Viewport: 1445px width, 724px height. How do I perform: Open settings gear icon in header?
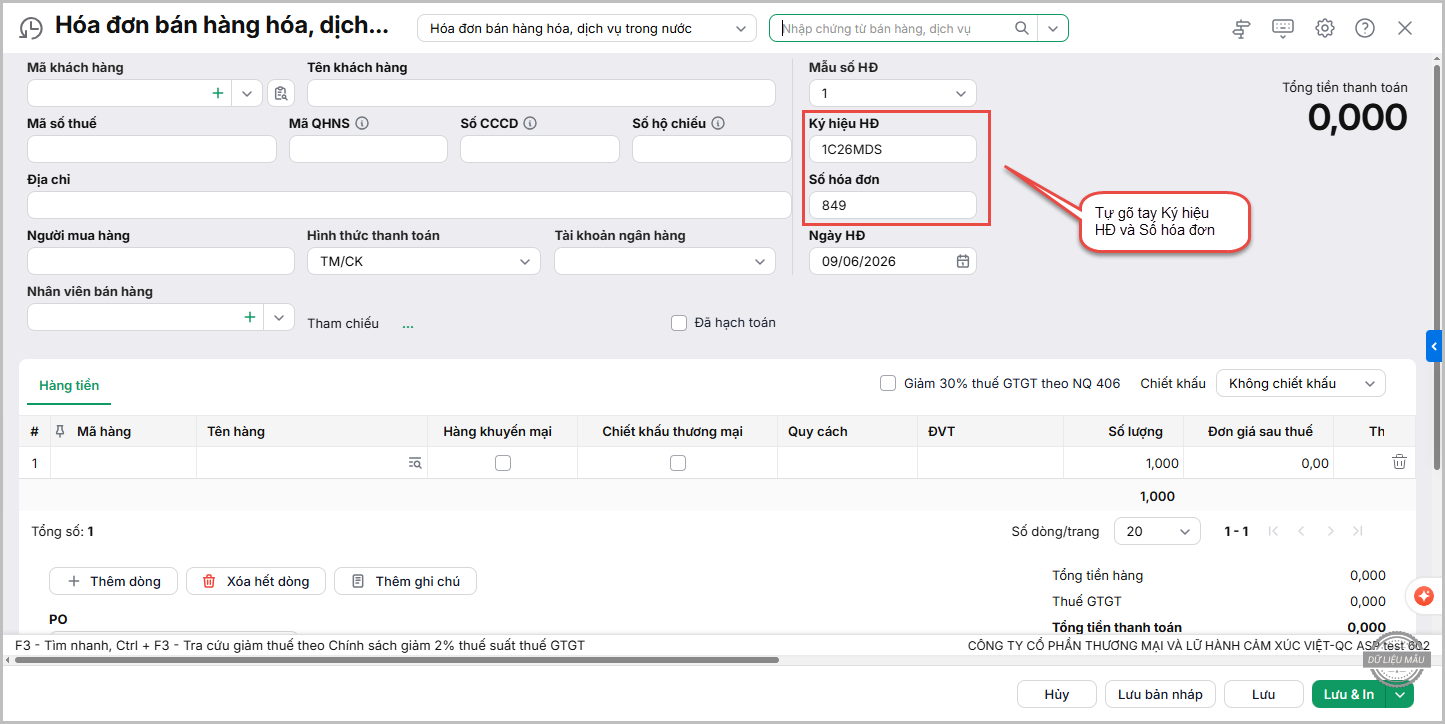point(1325,28)
